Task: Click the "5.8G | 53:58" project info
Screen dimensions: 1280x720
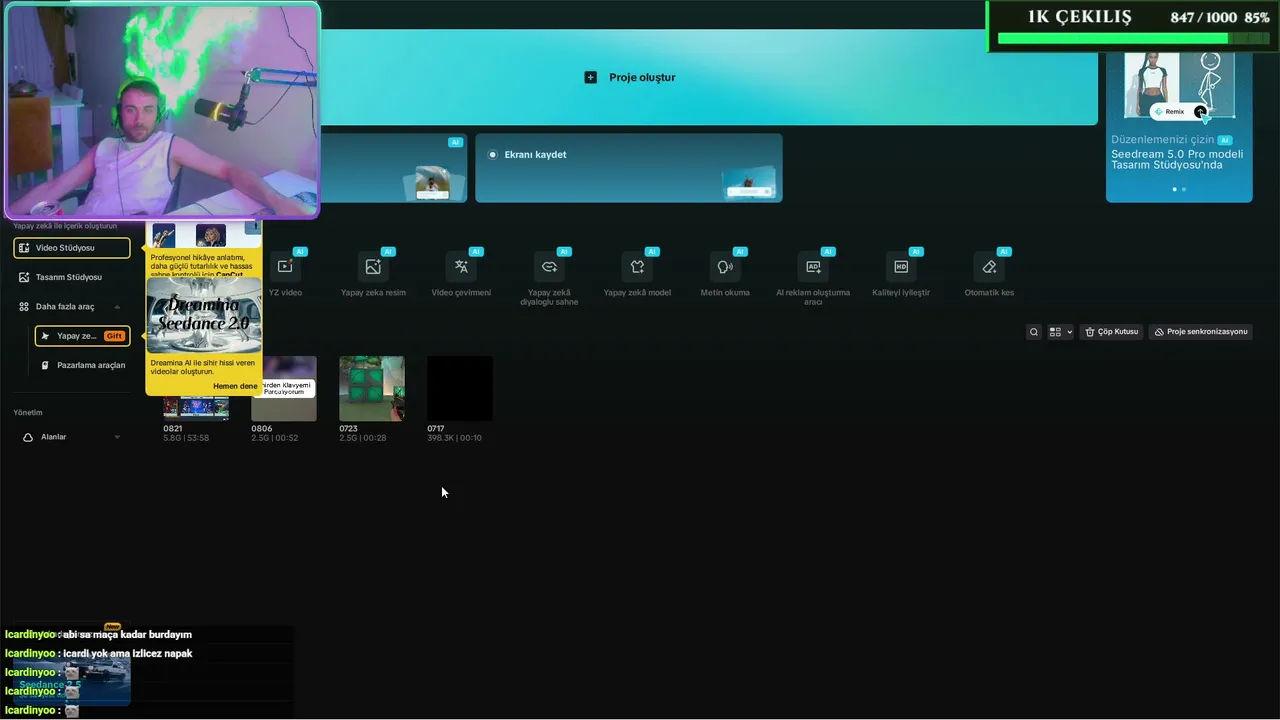Action: (186, 438)
